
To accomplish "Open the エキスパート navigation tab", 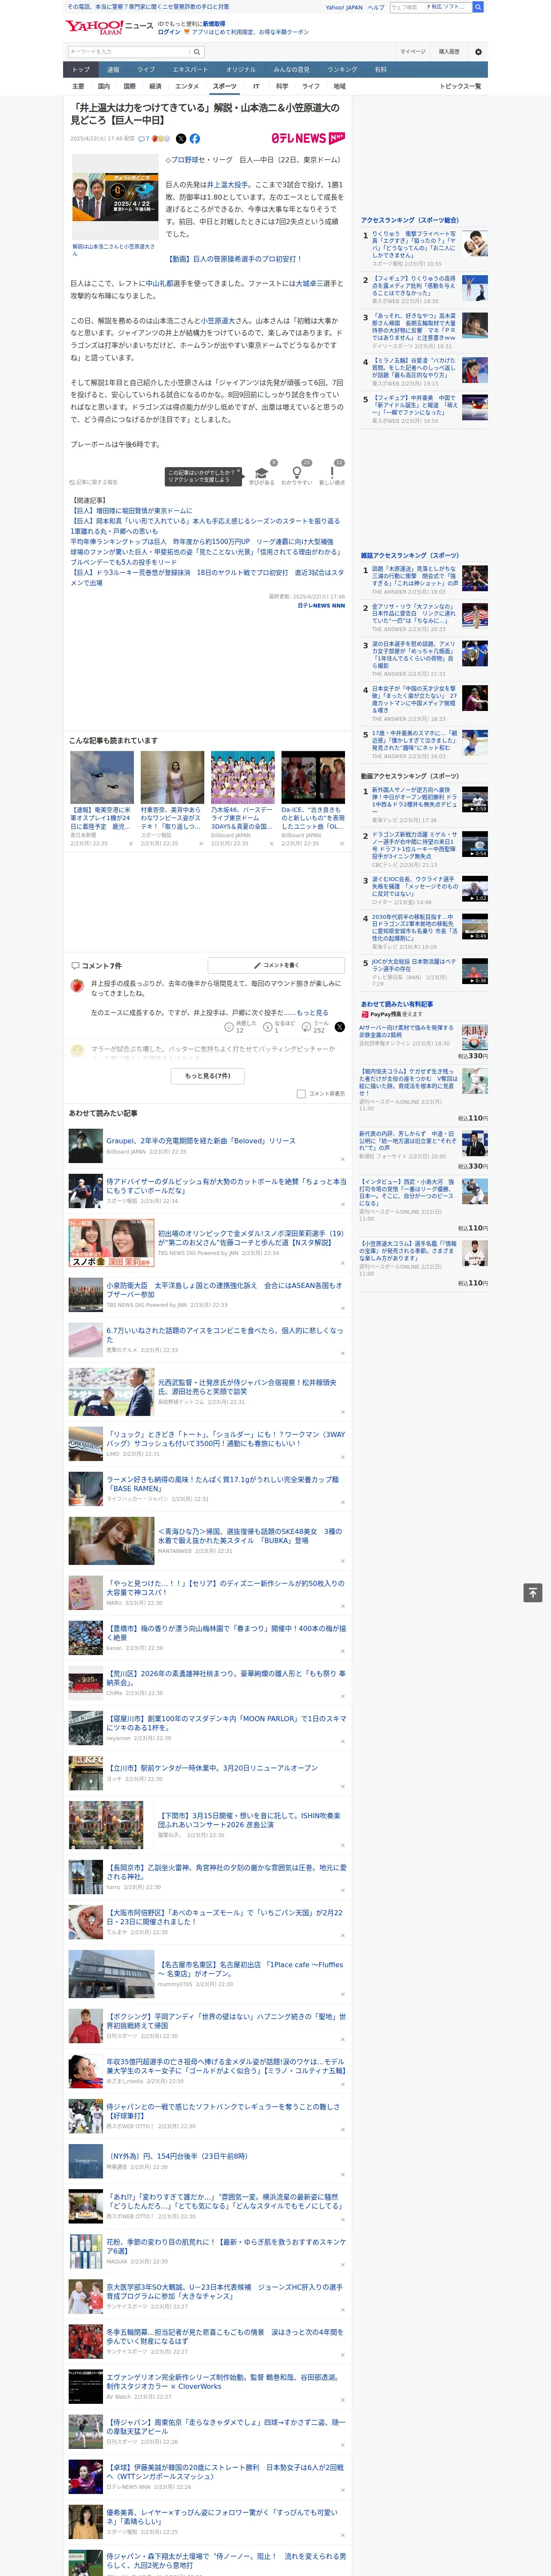I will click(190, 70).
